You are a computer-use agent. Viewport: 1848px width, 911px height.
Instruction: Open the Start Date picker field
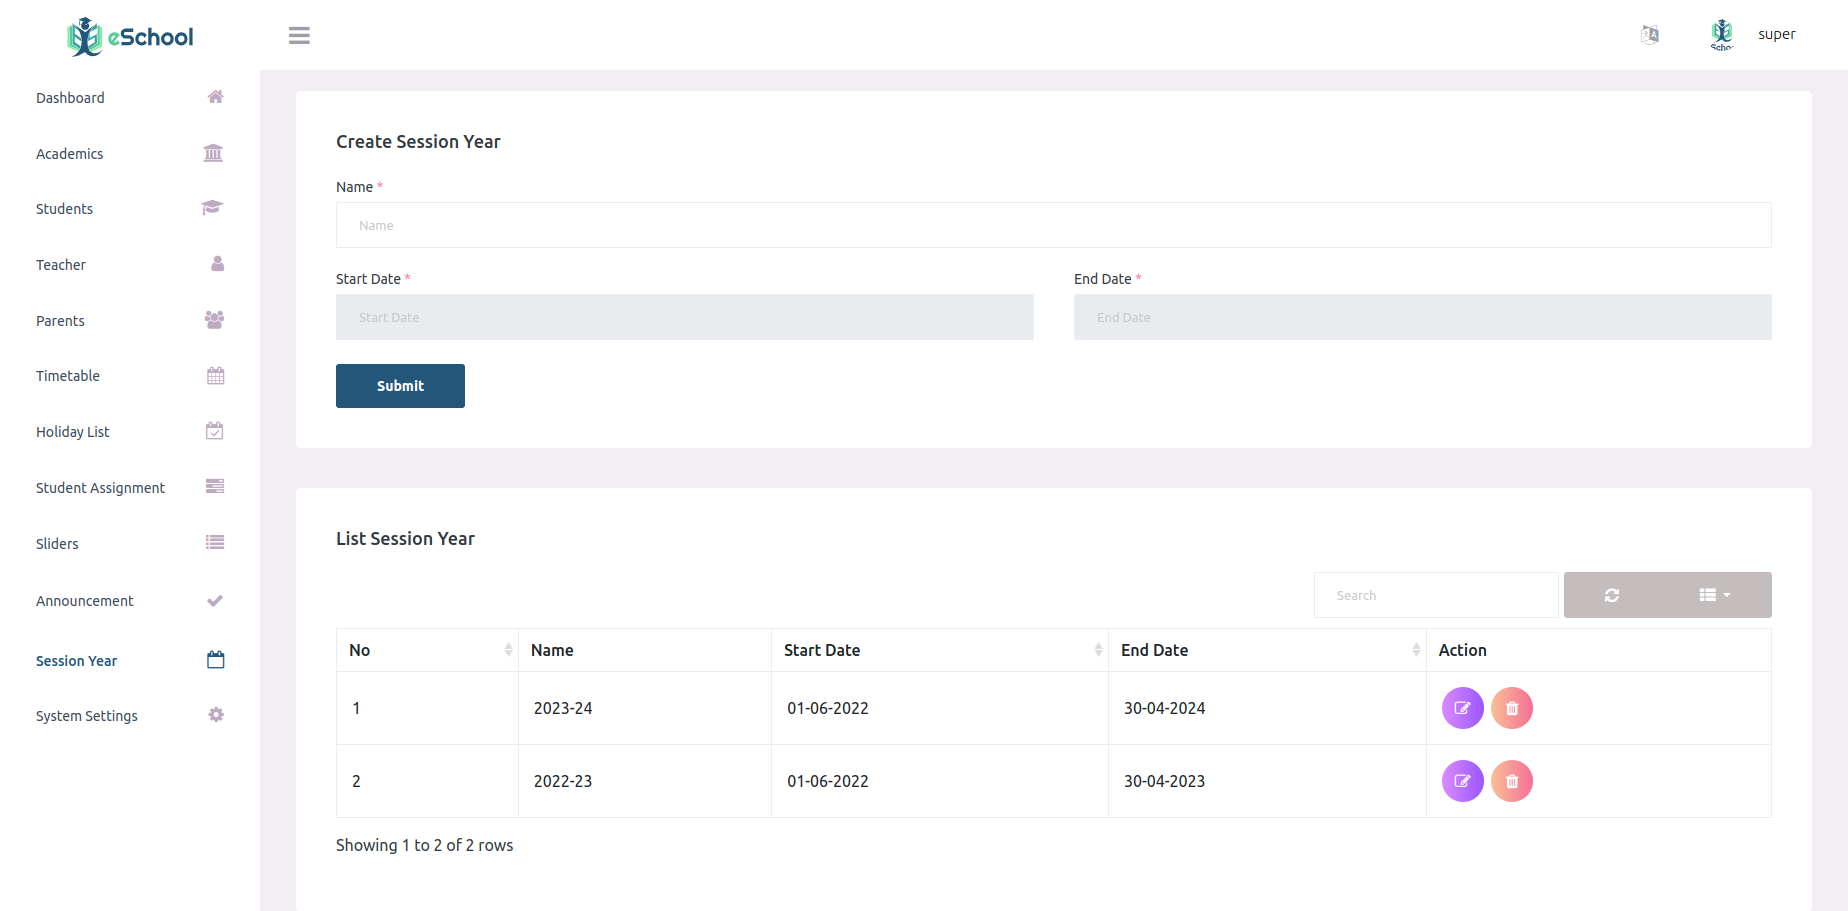pos(684,317)
